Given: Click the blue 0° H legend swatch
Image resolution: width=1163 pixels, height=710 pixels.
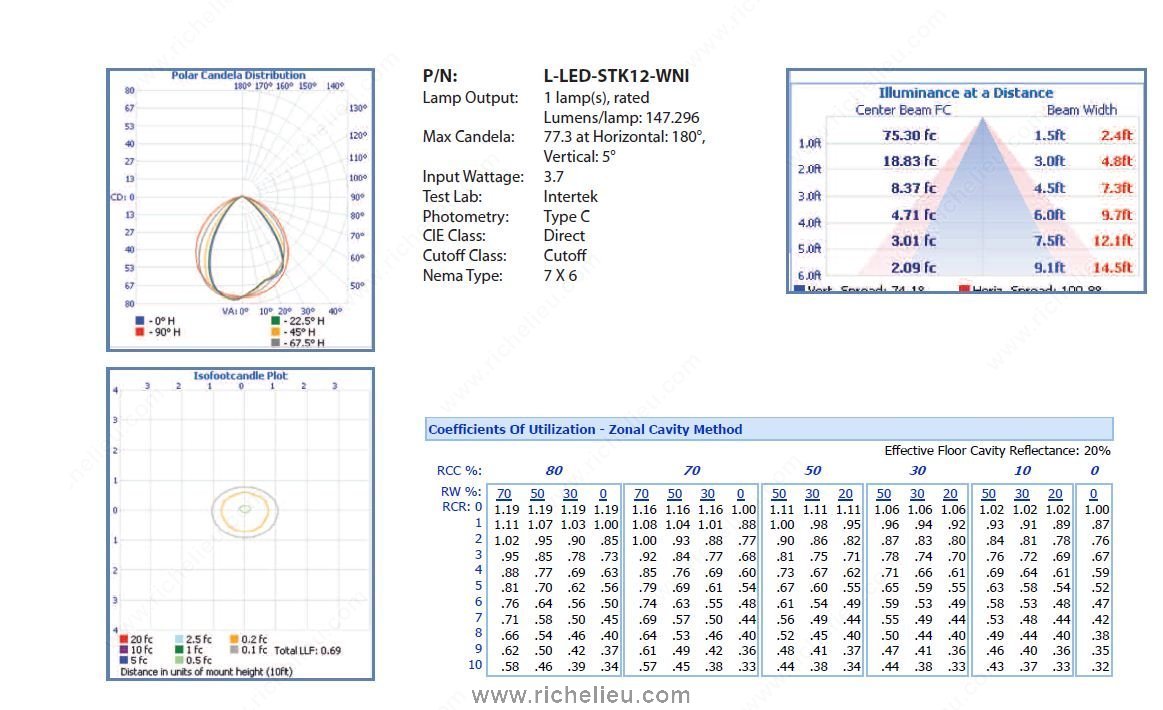Looking at the screenshot, I should point(140,321).
